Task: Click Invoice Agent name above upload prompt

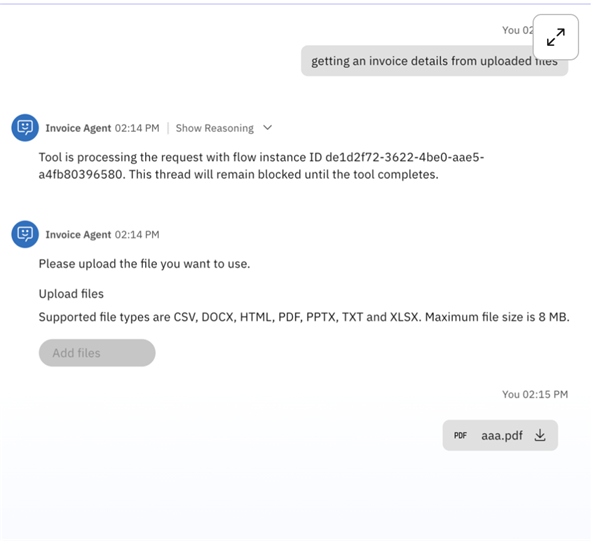Action: (x=78, y=234)
